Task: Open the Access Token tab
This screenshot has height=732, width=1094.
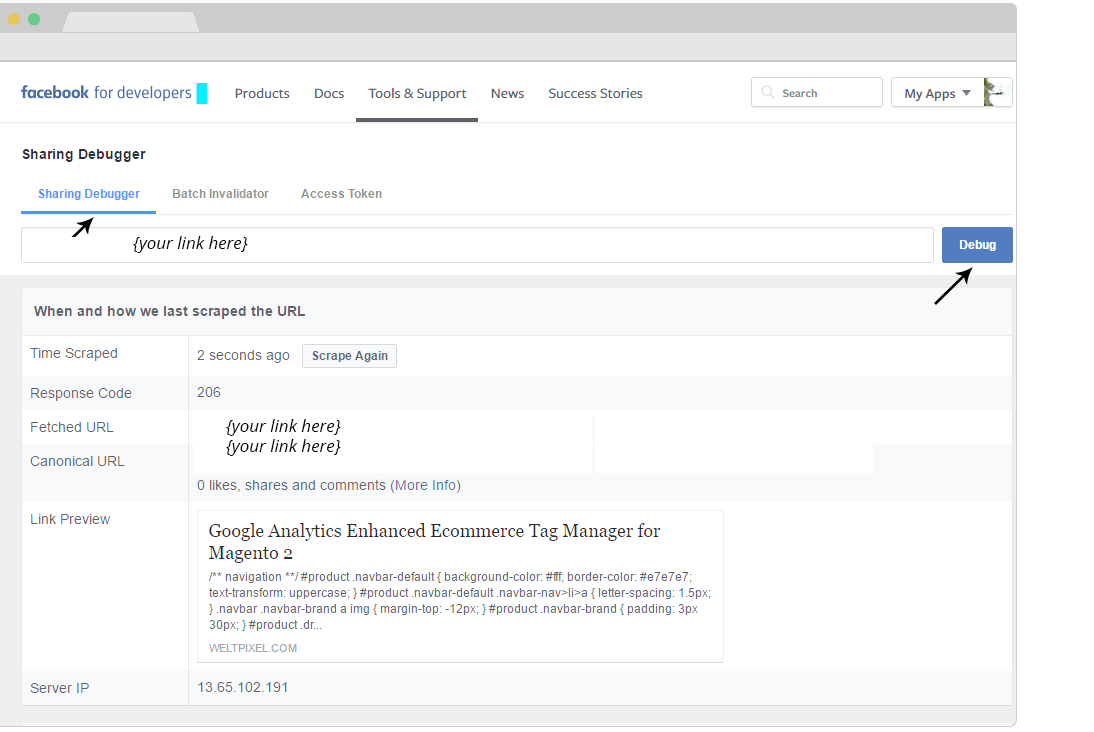Action: [341, 194]
